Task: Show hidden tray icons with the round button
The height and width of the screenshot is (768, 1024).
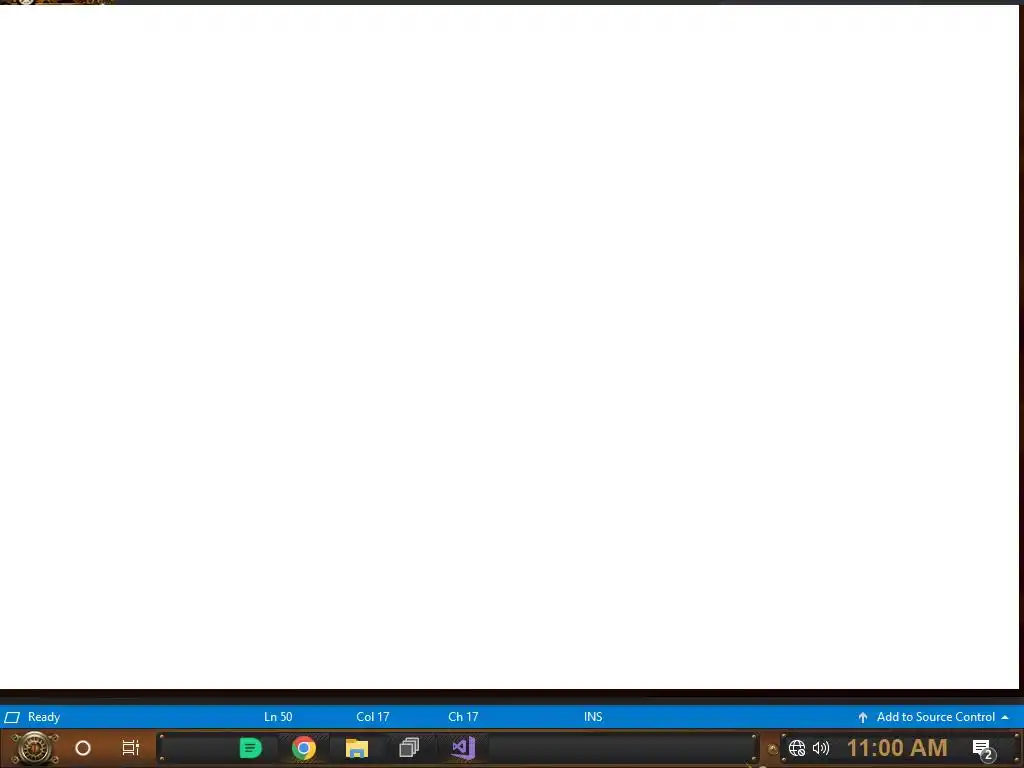Action: click(773, 749)
